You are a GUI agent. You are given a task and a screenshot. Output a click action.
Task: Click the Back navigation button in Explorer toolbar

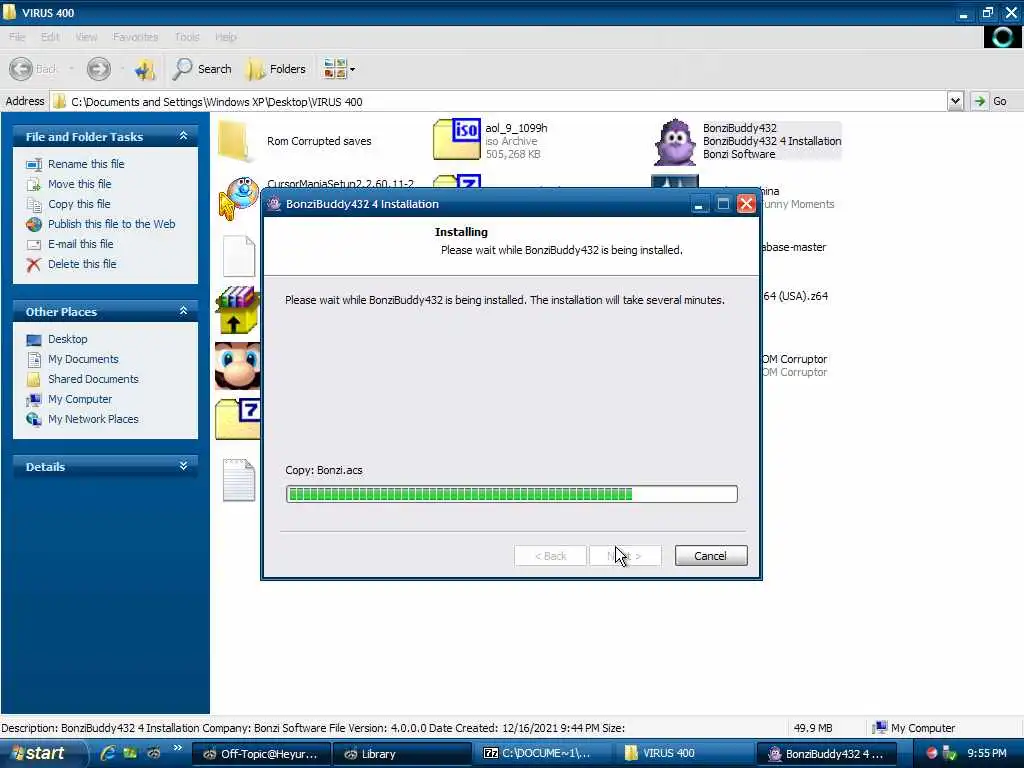(x=33, y=69)
